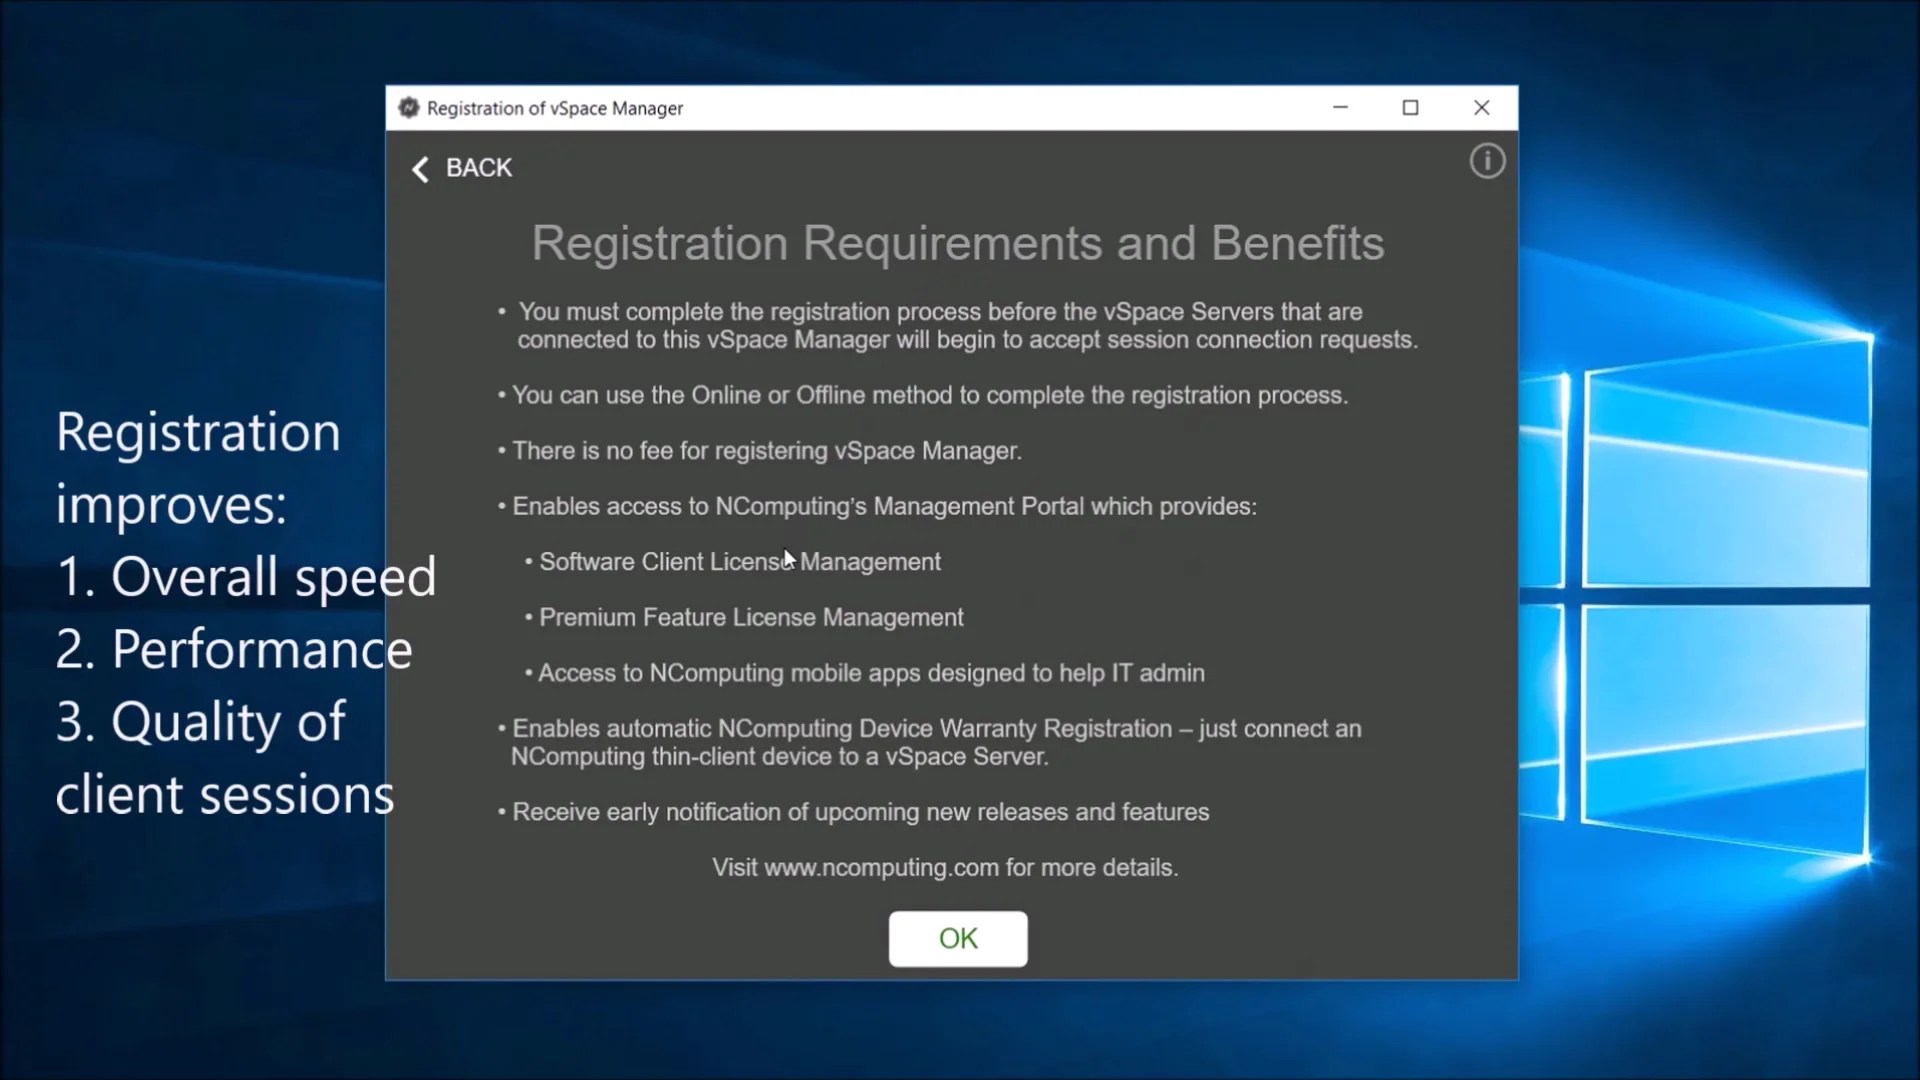Click the Overall speed overlay text

point(272,577)
